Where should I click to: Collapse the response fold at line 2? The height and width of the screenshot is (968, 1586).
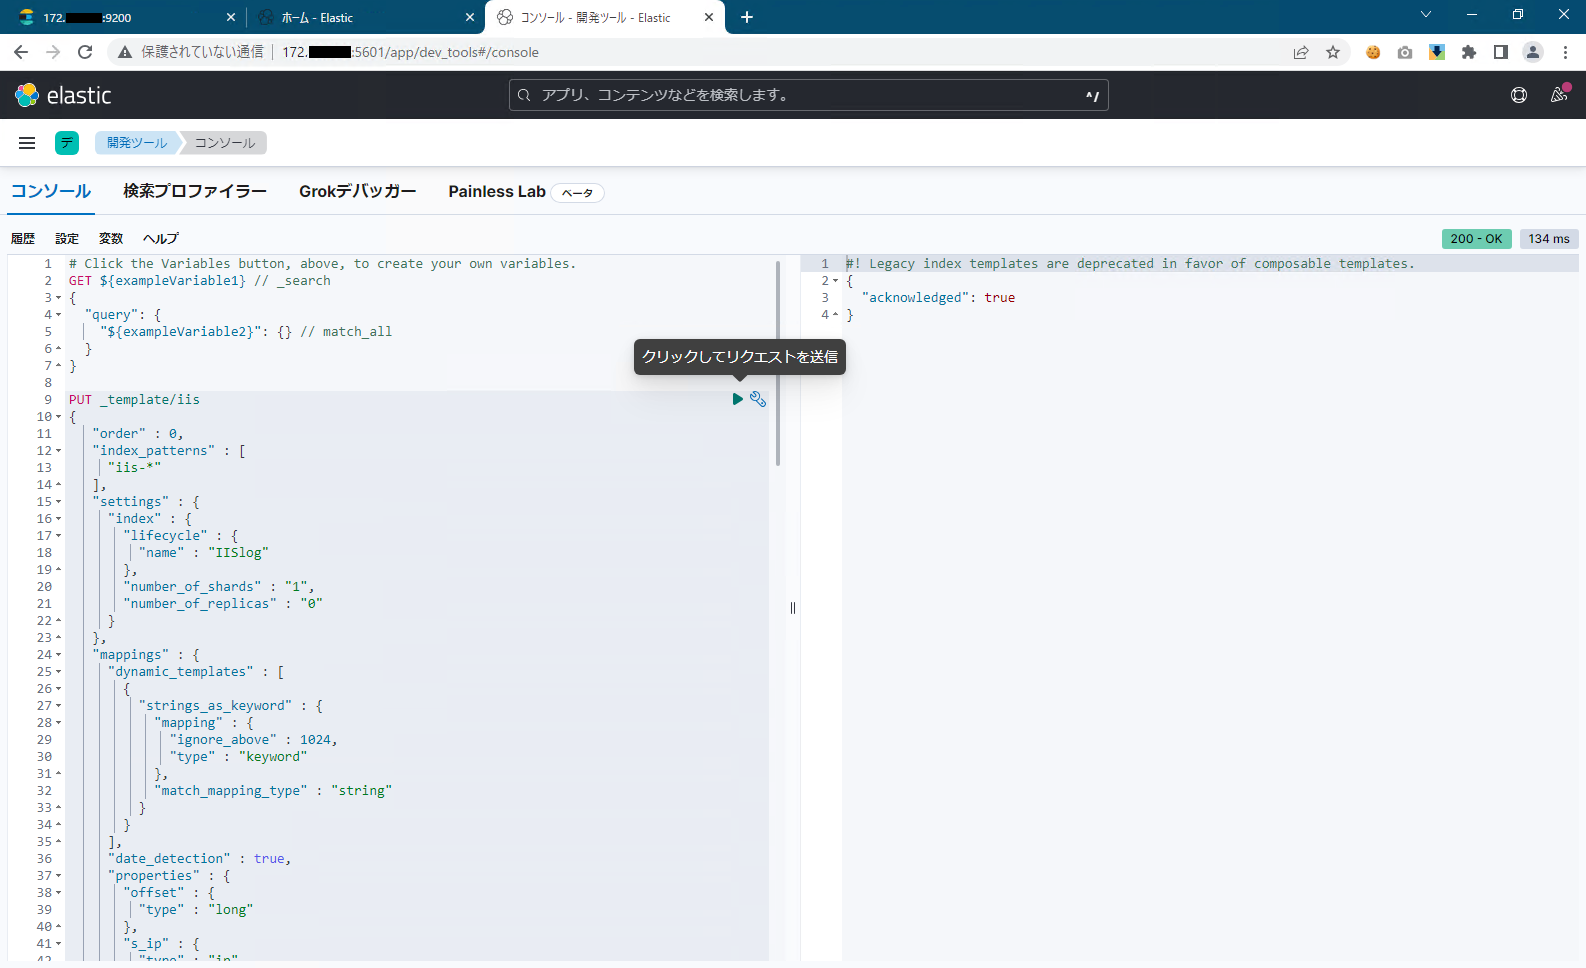[836, 281]
